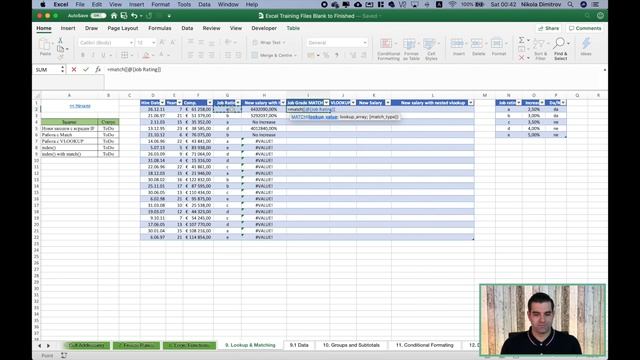Click the Fill Color bucket icon

146,55
